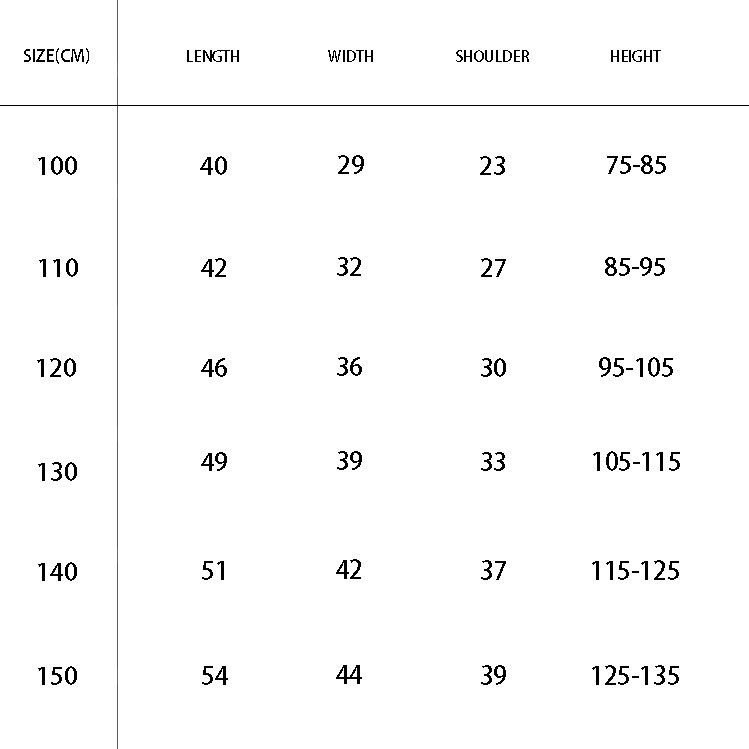Screen dimensions: 749x749
Task: Select height range 95-105 cell
Action: point(635,368)
